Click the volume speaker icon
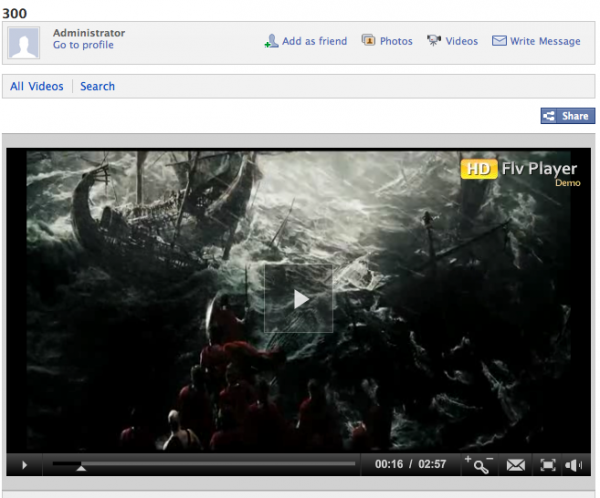This screenshot has width=600, height=498. (574, 465)
